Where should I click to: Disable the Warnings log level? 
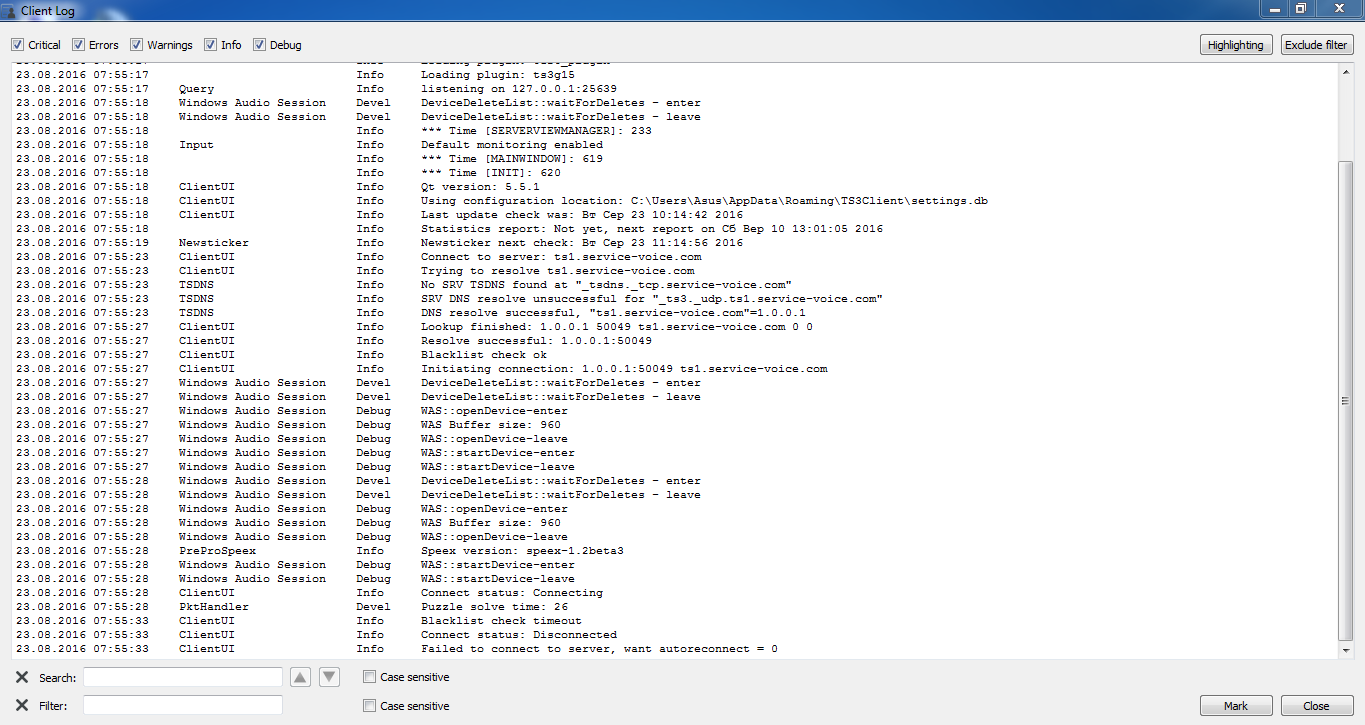pyautogui.click(x=137, y=45)
